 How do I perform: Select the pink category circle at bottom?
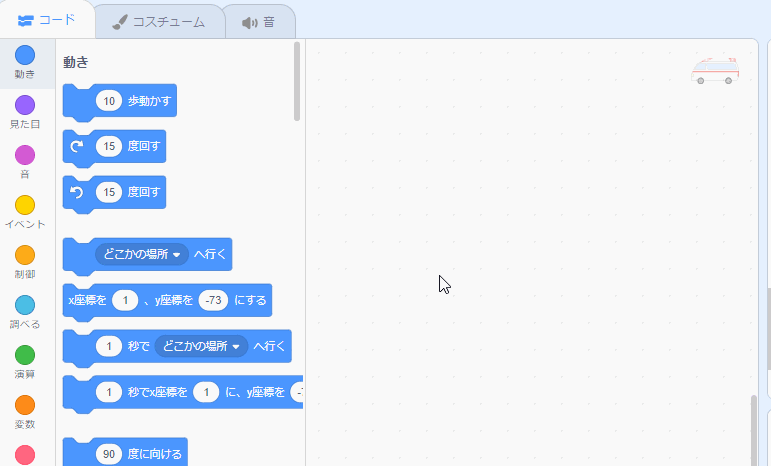coord(25,455)
